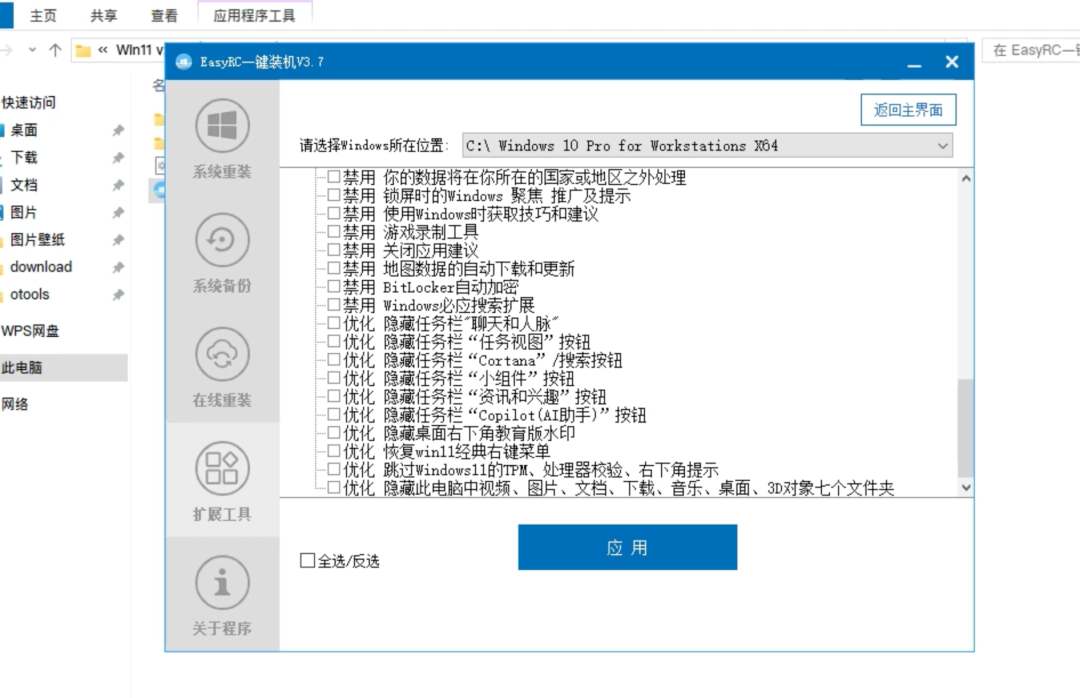Viewport: 1080px width, 698px height.
Task: Check 优化 隐藏桌面右下角教育版水印
Action: tap(333, 433)
